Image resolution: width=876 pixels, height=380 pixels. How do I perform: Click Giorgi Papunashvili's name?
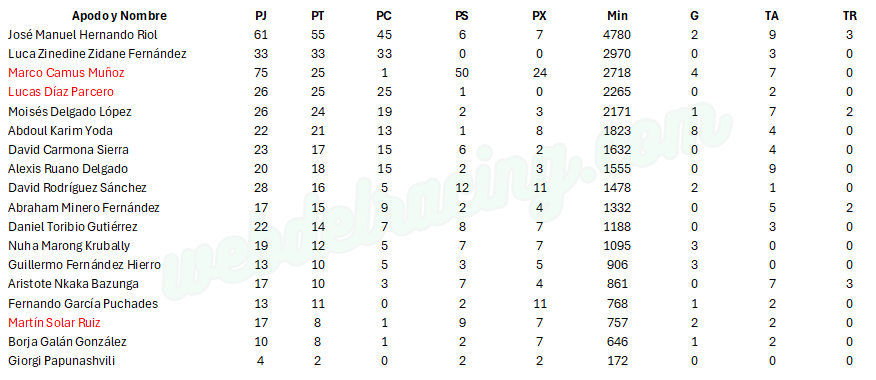coord(61,361)
